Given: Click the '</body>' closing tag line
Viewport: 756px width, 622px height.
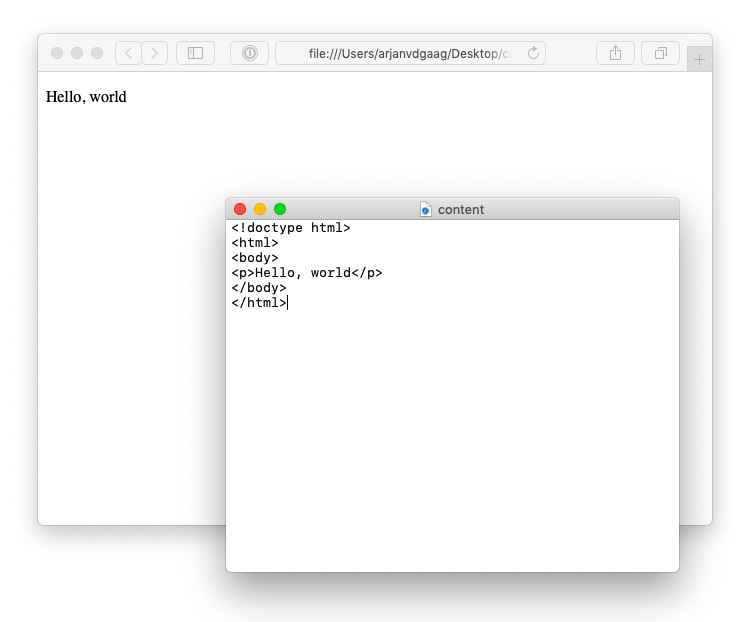Looking at the screenshot, I should [259, 288].
